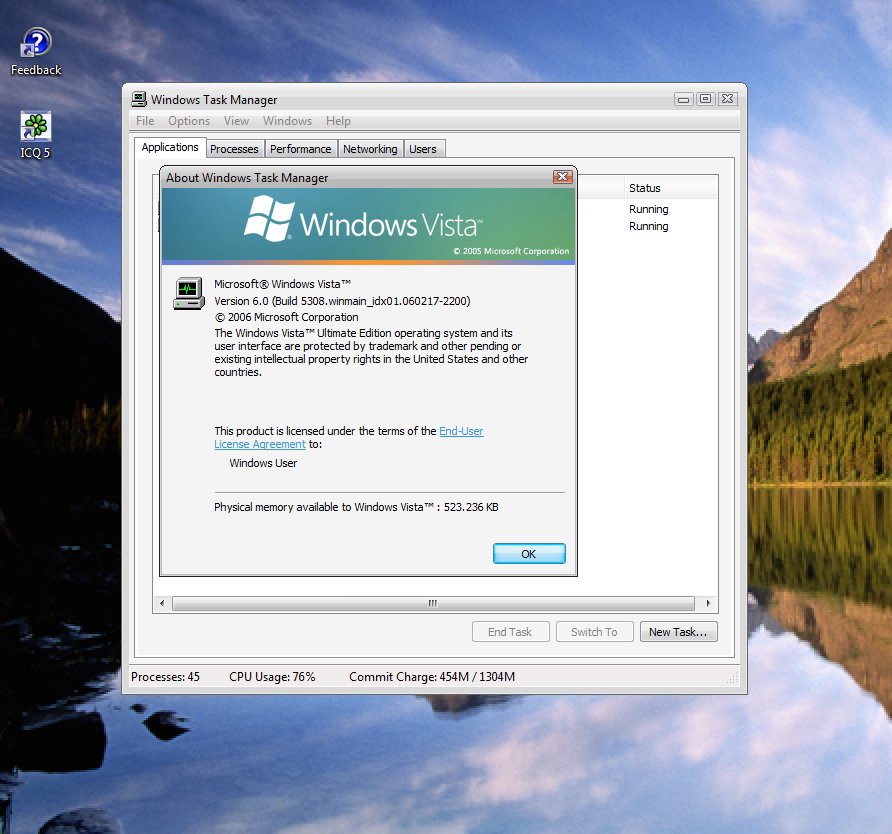The height and width of the screenshot is (834, 892).
Task: Click the horizontal scrollbar below the task list
Action: pos(432,603)
